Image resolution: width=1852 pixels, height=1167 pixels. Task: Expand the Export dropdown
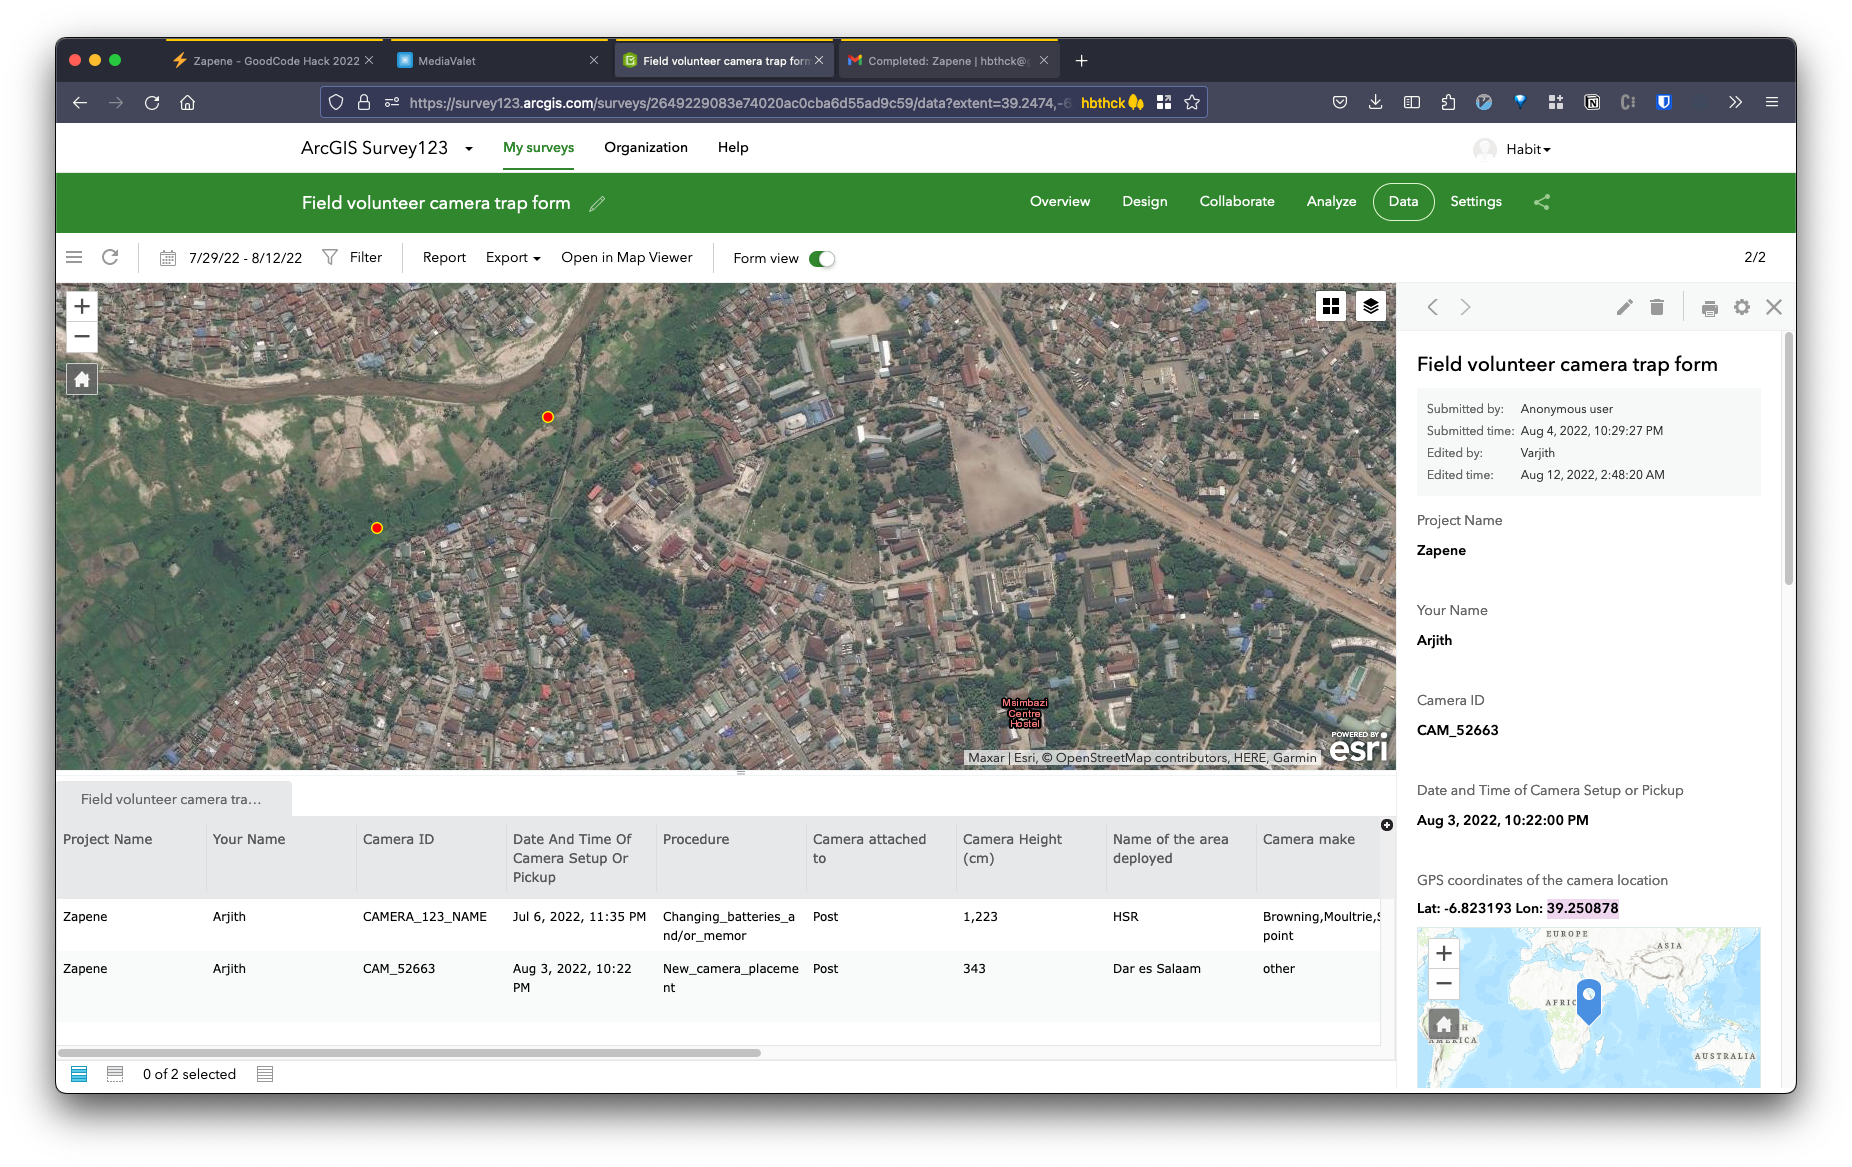(512, 258)
